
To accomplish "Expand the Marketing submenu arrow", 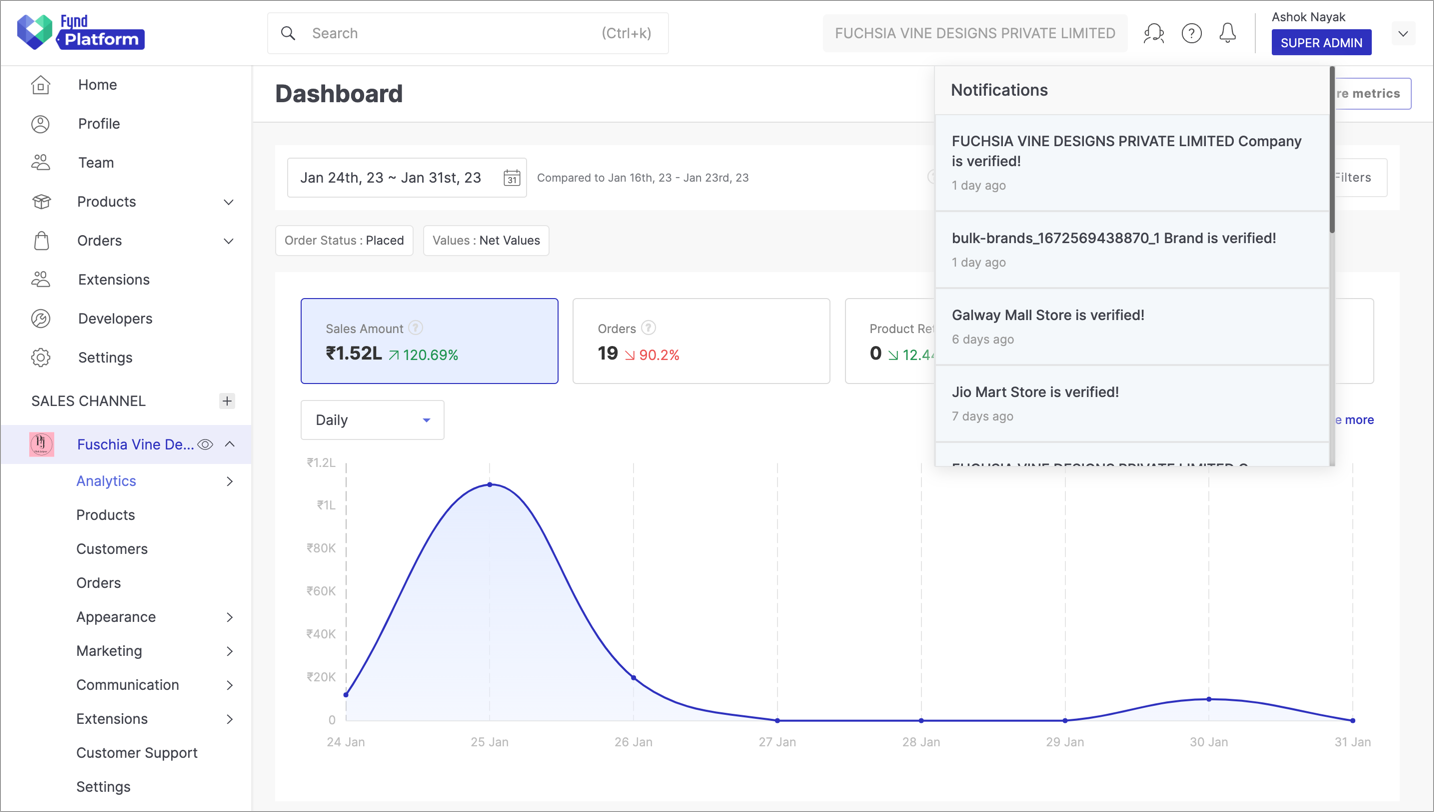I will click(x=230, y=652).
